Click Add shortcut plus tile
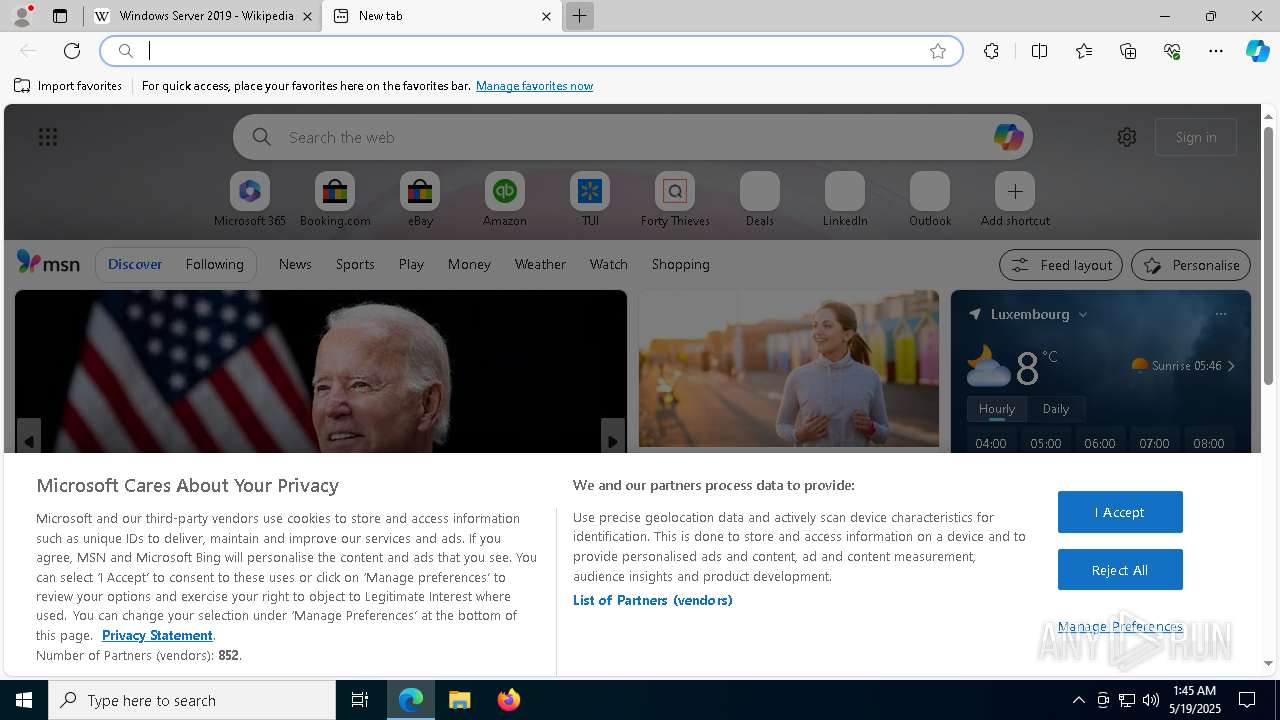 coord(1015,200)
